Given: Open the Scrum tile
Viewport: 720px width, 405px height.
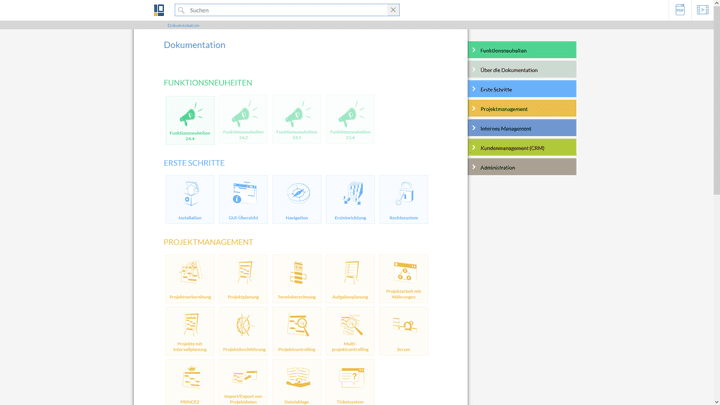Looking at the screenshot, I should click(x=404, y=331).
